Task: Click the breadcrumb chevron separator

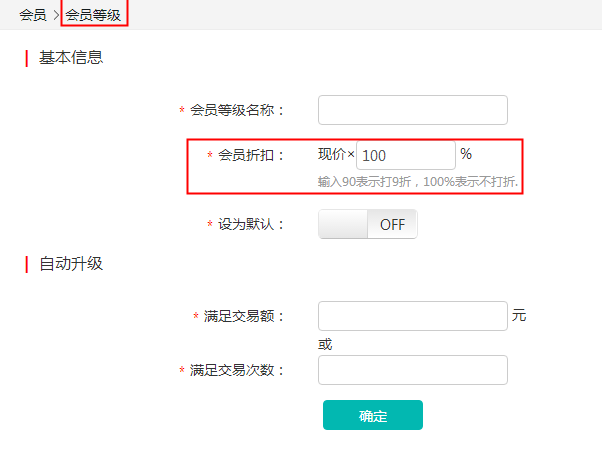Action: pyautogui.click(x=56, y=15)
